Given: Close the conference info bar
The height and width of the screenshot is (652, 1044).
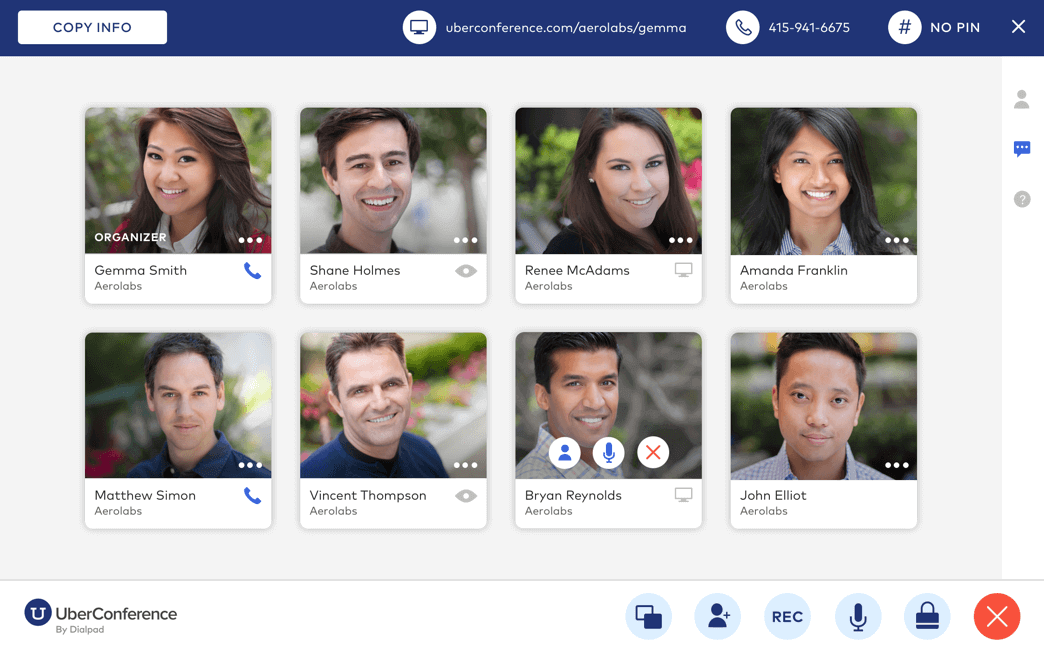Looking at the screenshot, I should [1018, 27].
